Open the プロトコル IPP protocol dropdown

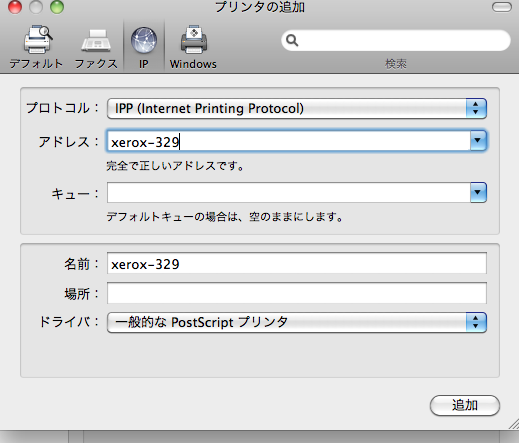click(297, 109)
